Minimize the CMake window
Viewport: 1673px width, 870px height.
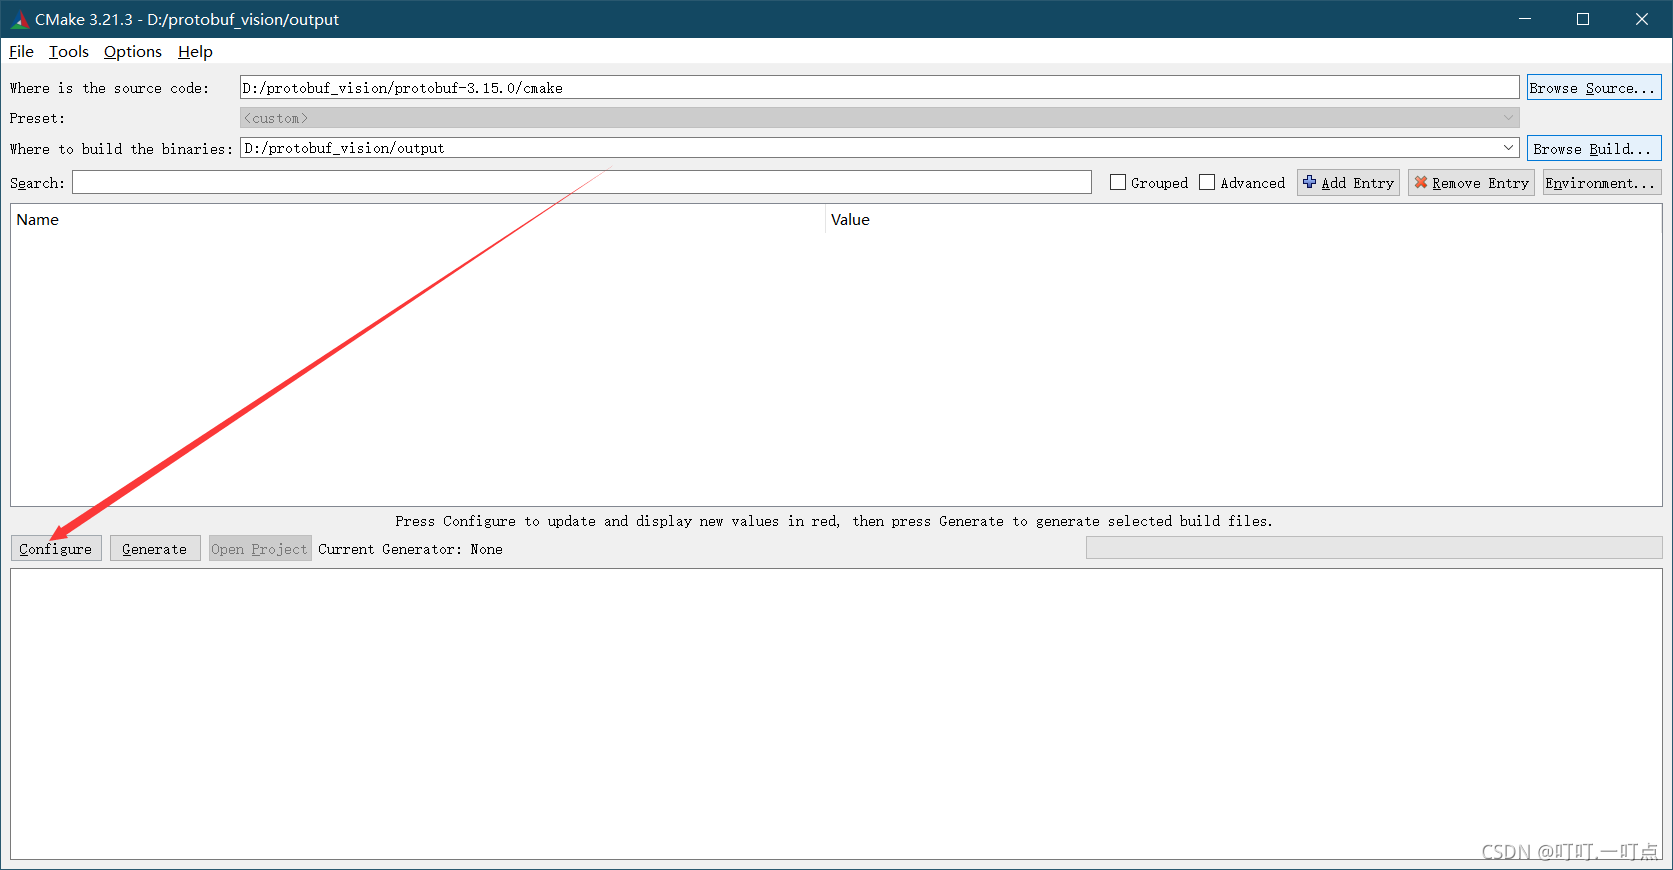coord(1525,19)
